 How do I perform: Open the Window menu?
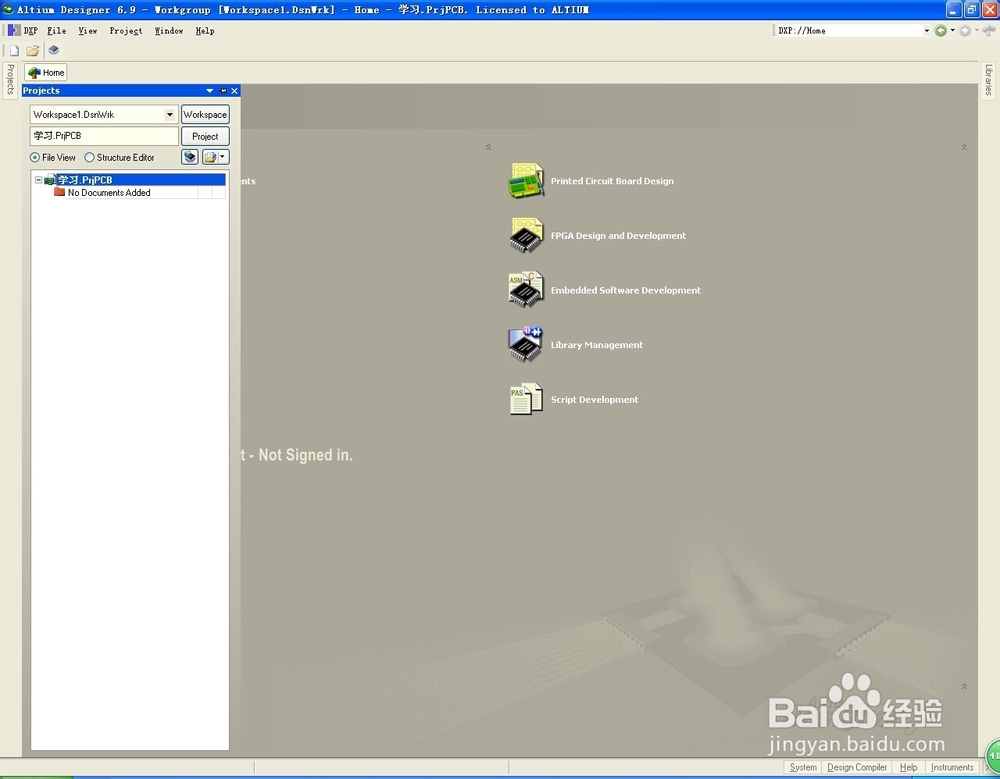tap(169, 31)
